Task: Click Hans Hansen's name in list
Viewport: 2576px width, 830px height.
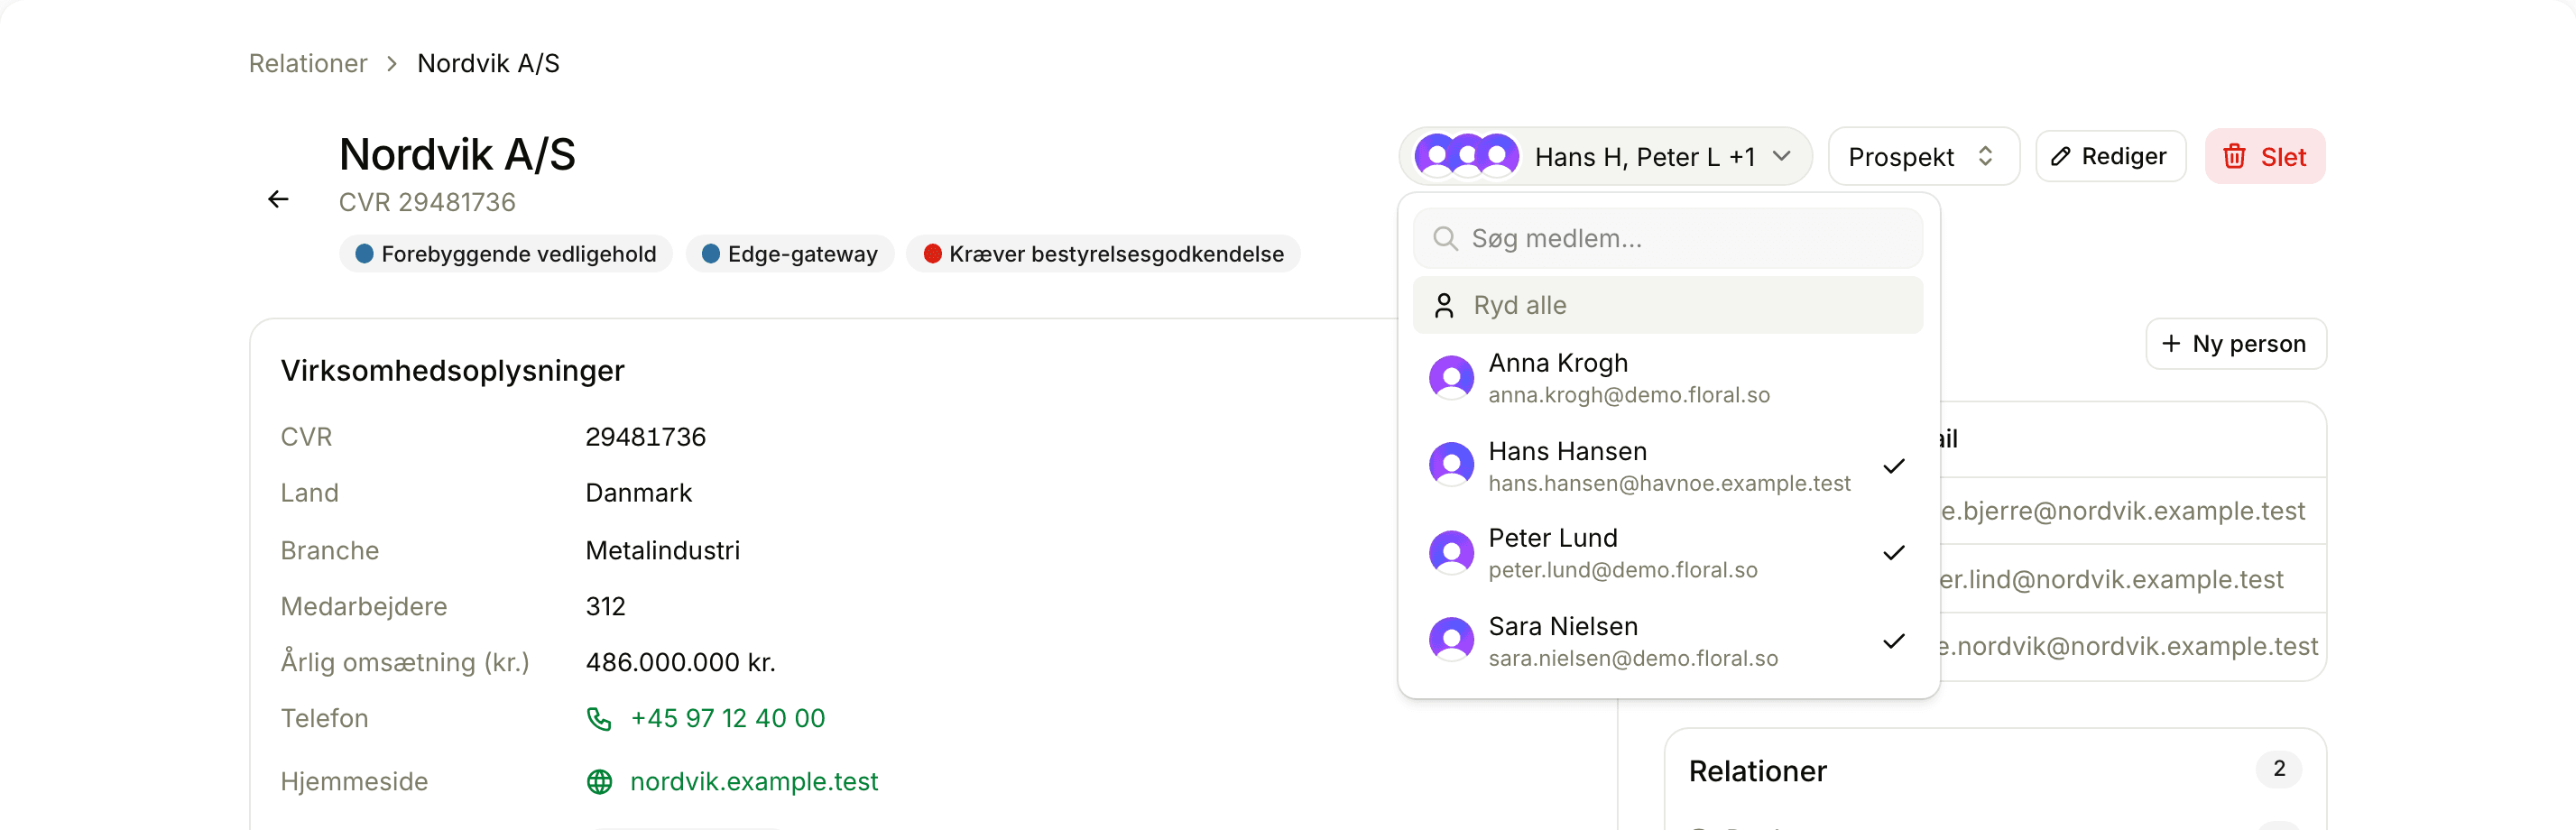Action: [x=1567, y=452]
